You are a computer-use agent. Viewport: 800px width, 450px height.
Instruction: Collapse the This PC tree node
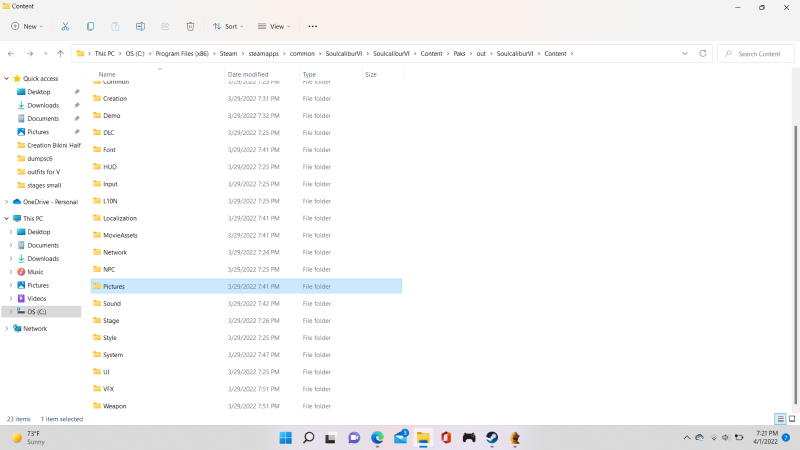tap(7, 218)
